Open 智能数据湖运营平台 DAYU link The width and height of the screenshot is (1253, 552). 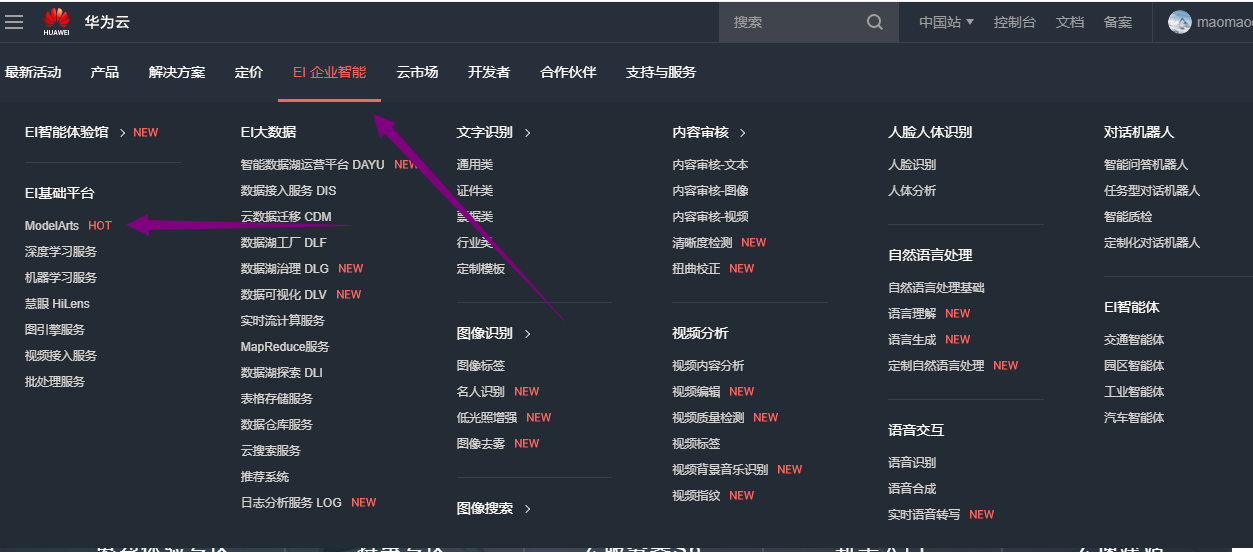click(x=312, y=164)
